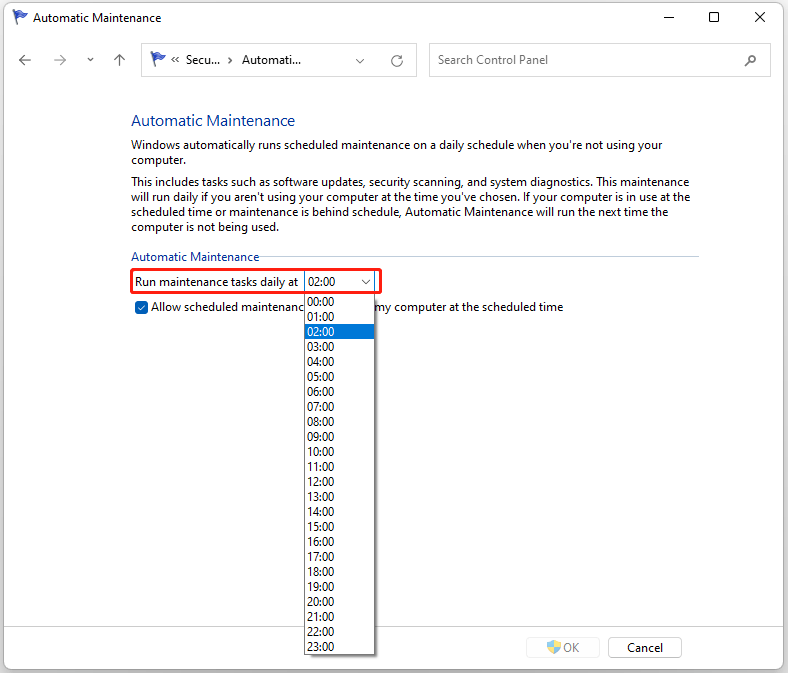Expand the address bar history dropdown
The image size is (788, 673).
click(360, 61)
